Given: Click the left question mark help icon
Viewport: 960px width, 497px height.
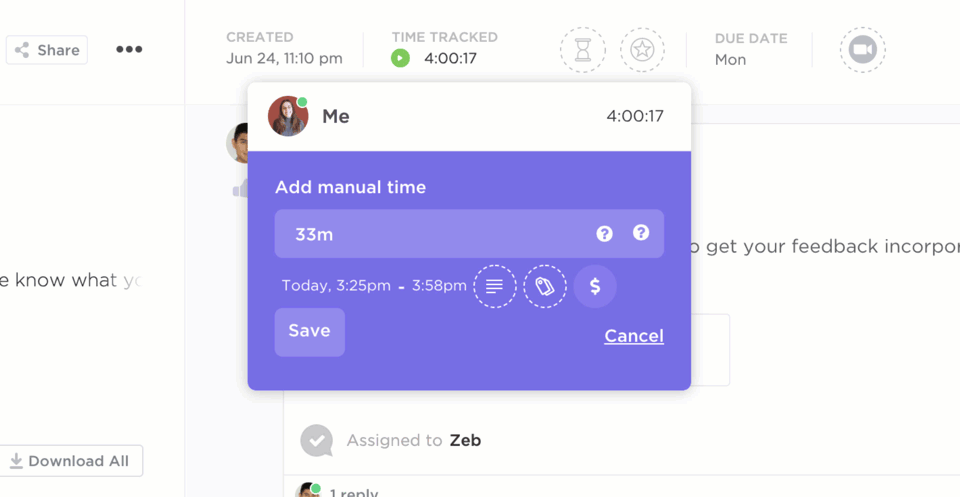Looking at the screenshot, I should 604,234.
